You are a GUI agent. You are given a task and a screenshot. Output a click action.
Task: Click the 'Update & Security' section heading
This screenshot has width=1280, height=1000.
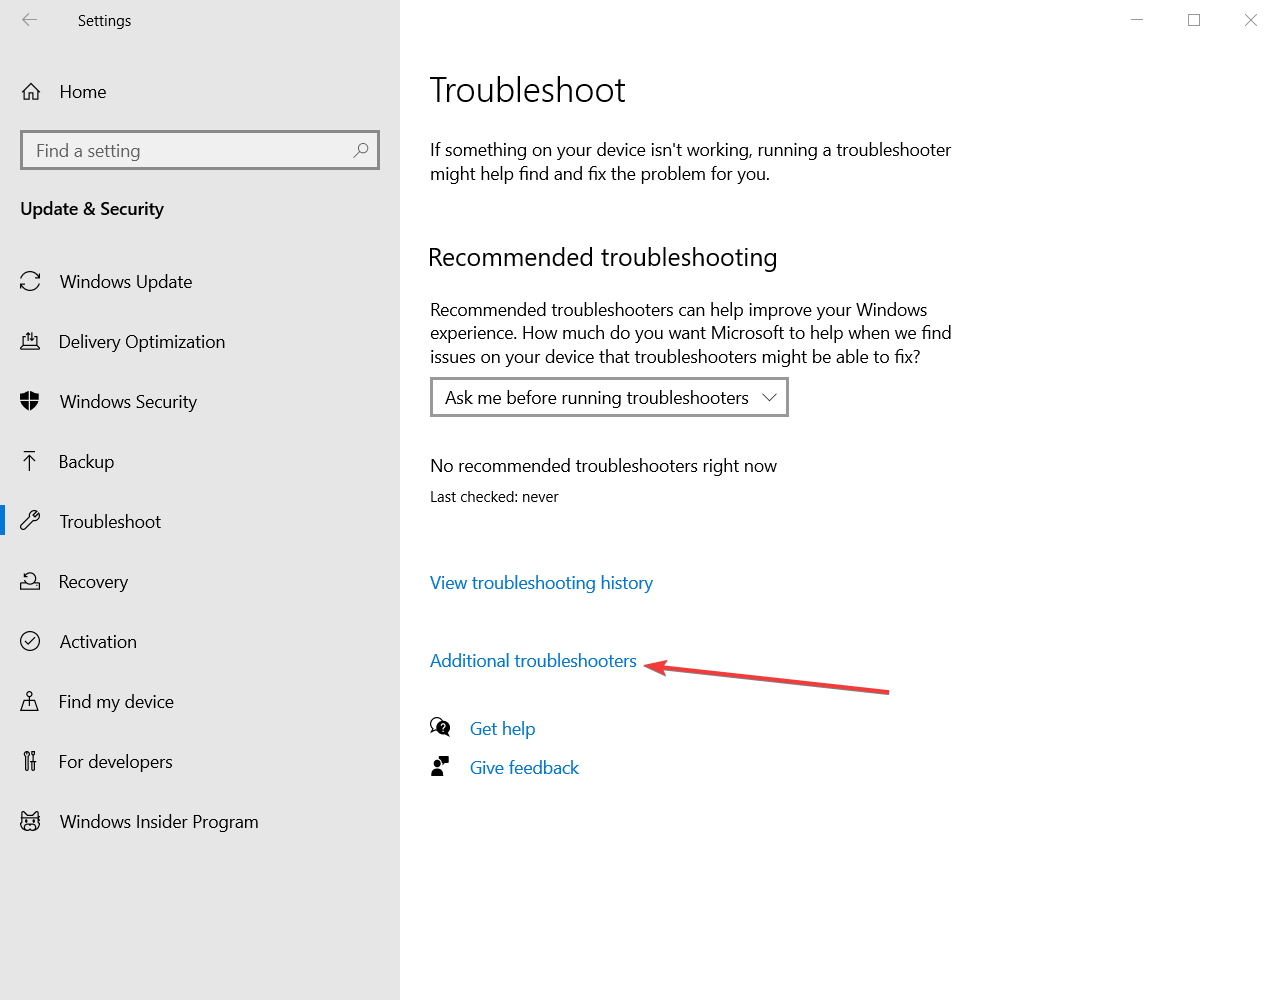[92, 209]
